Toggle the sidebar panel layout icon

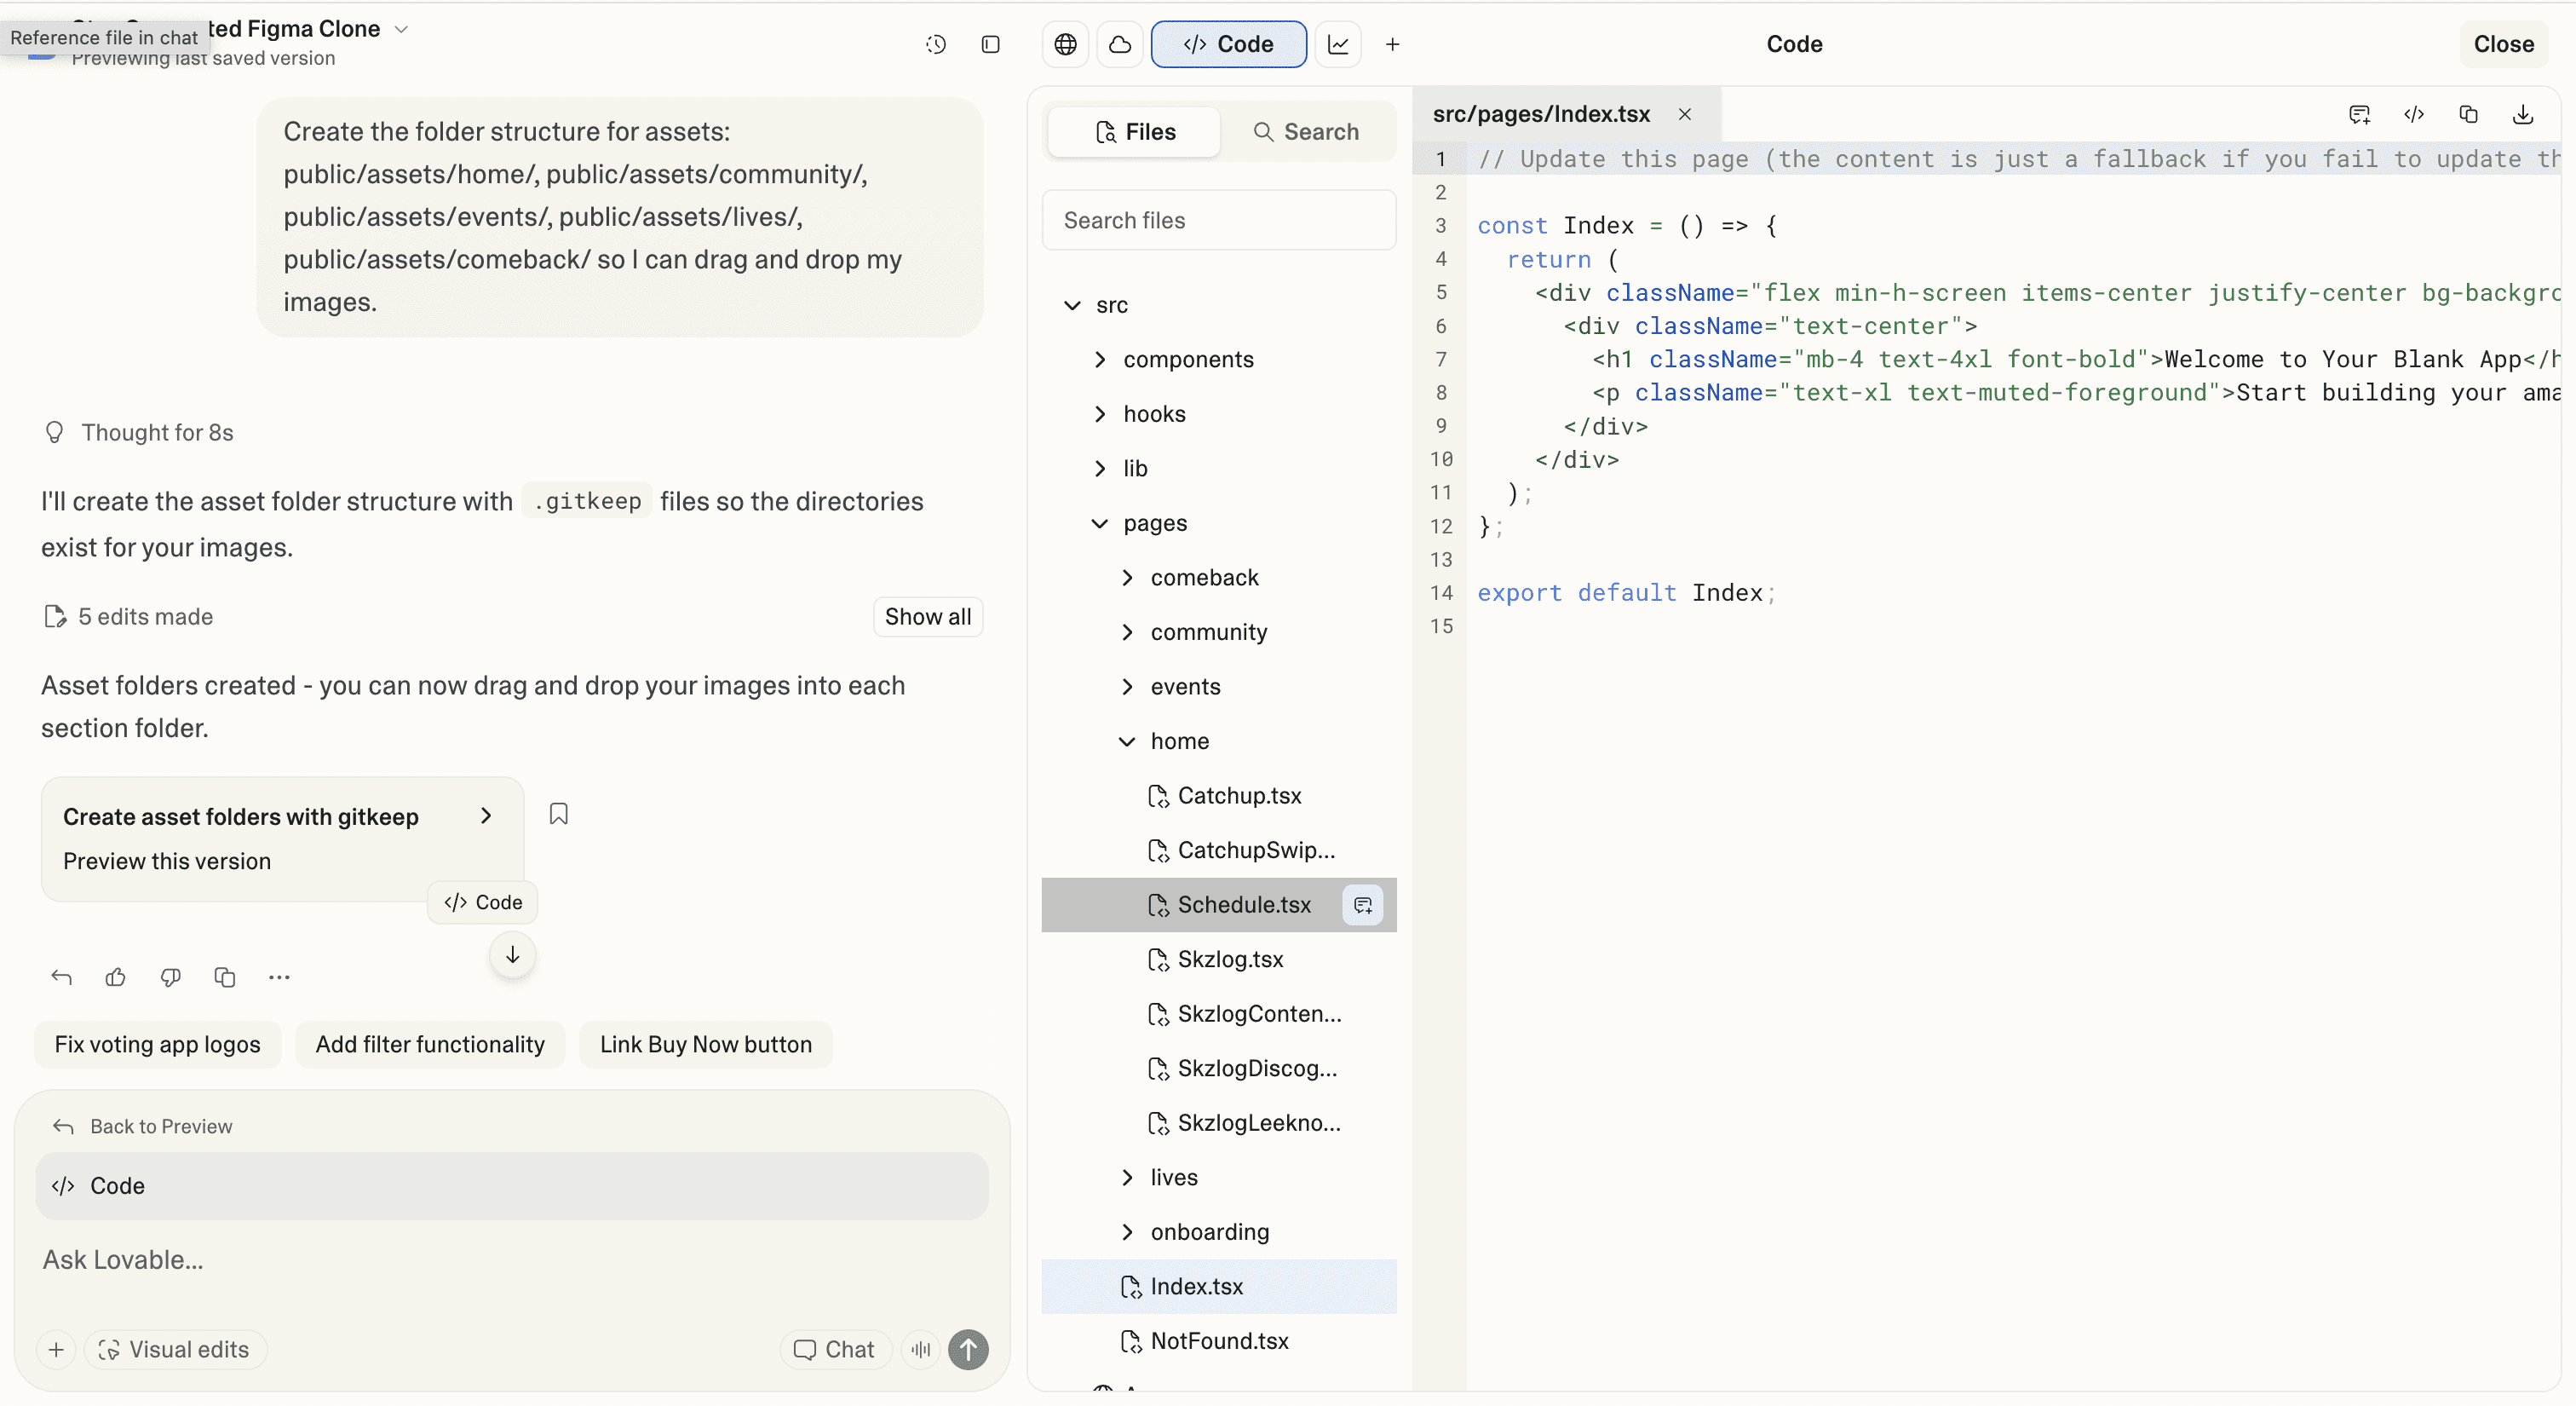coord(990,44)
